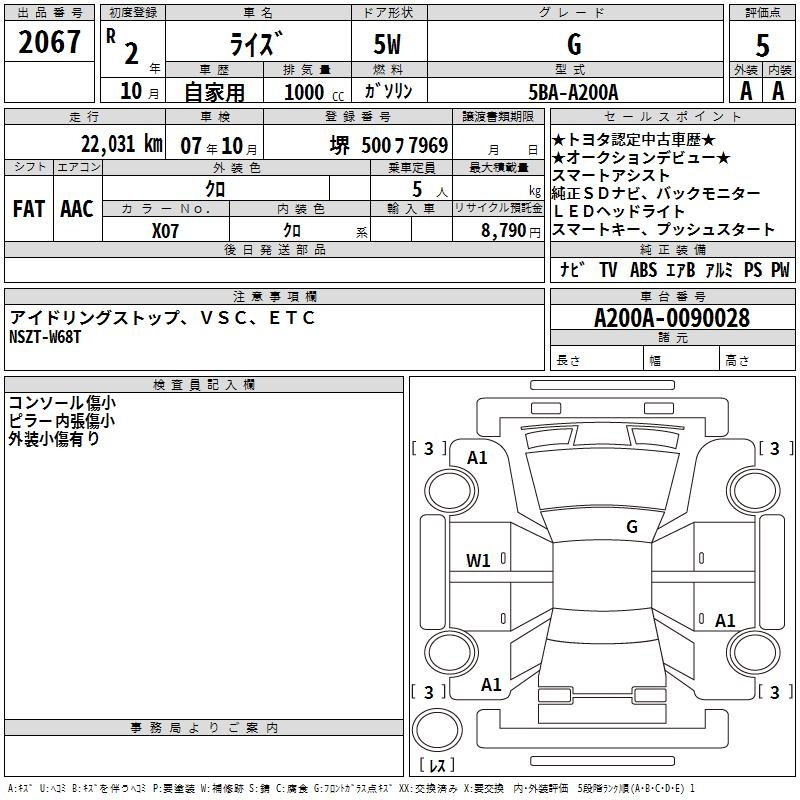Click the レス spare tire label
This screenshot has width=800, height=800.
point(437,765)
